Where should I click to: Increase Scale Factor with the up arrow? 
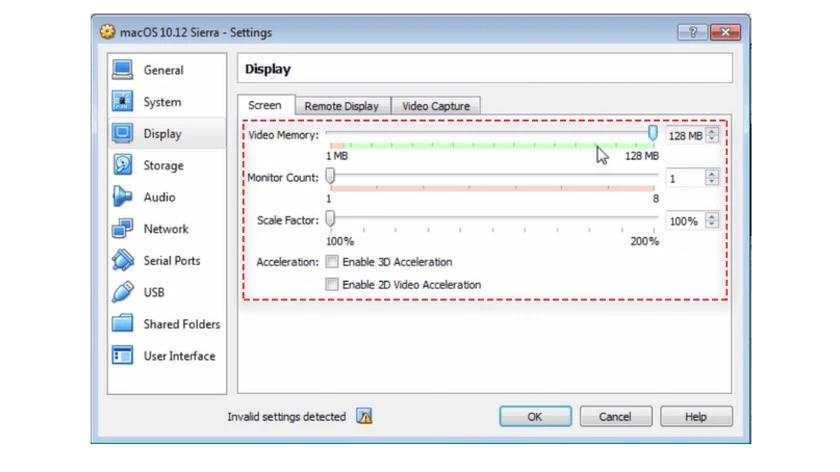tap(712, 216)
